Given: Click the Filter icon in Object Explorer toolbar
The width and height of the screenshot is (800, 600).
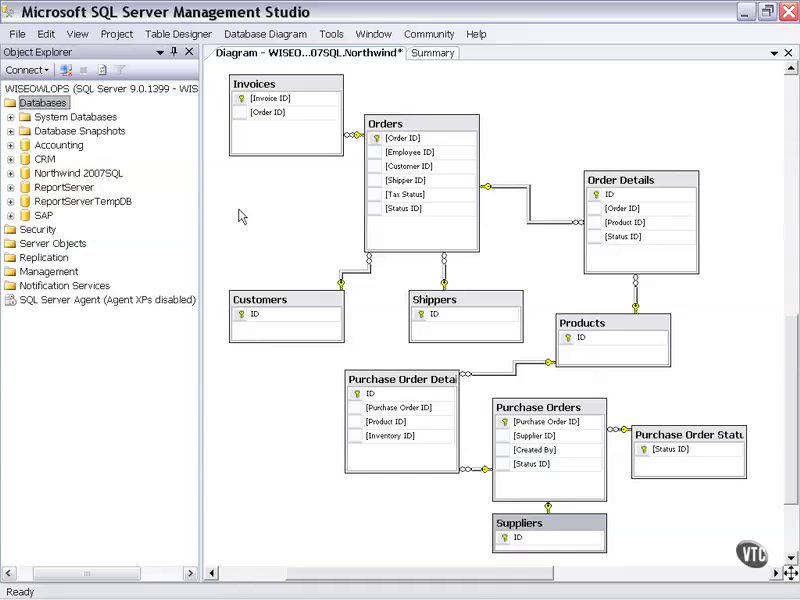Looking at the screenshot, I should (120, 70).
